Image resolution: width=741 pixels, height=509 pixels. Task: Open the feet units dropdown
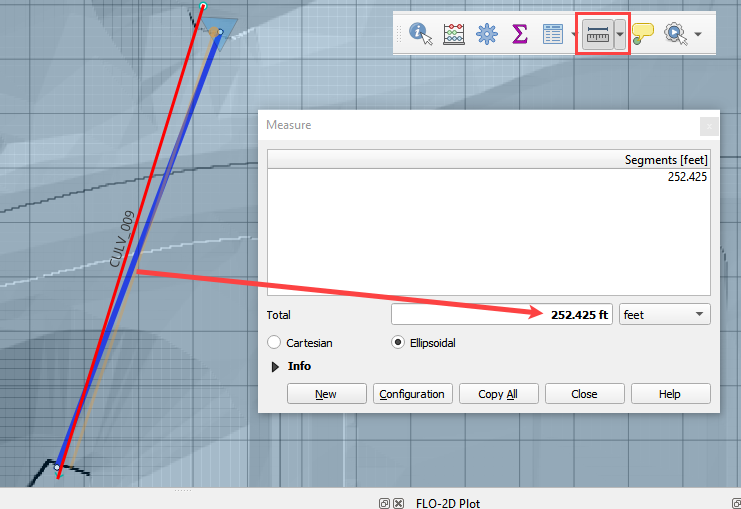tap(664, 315)
